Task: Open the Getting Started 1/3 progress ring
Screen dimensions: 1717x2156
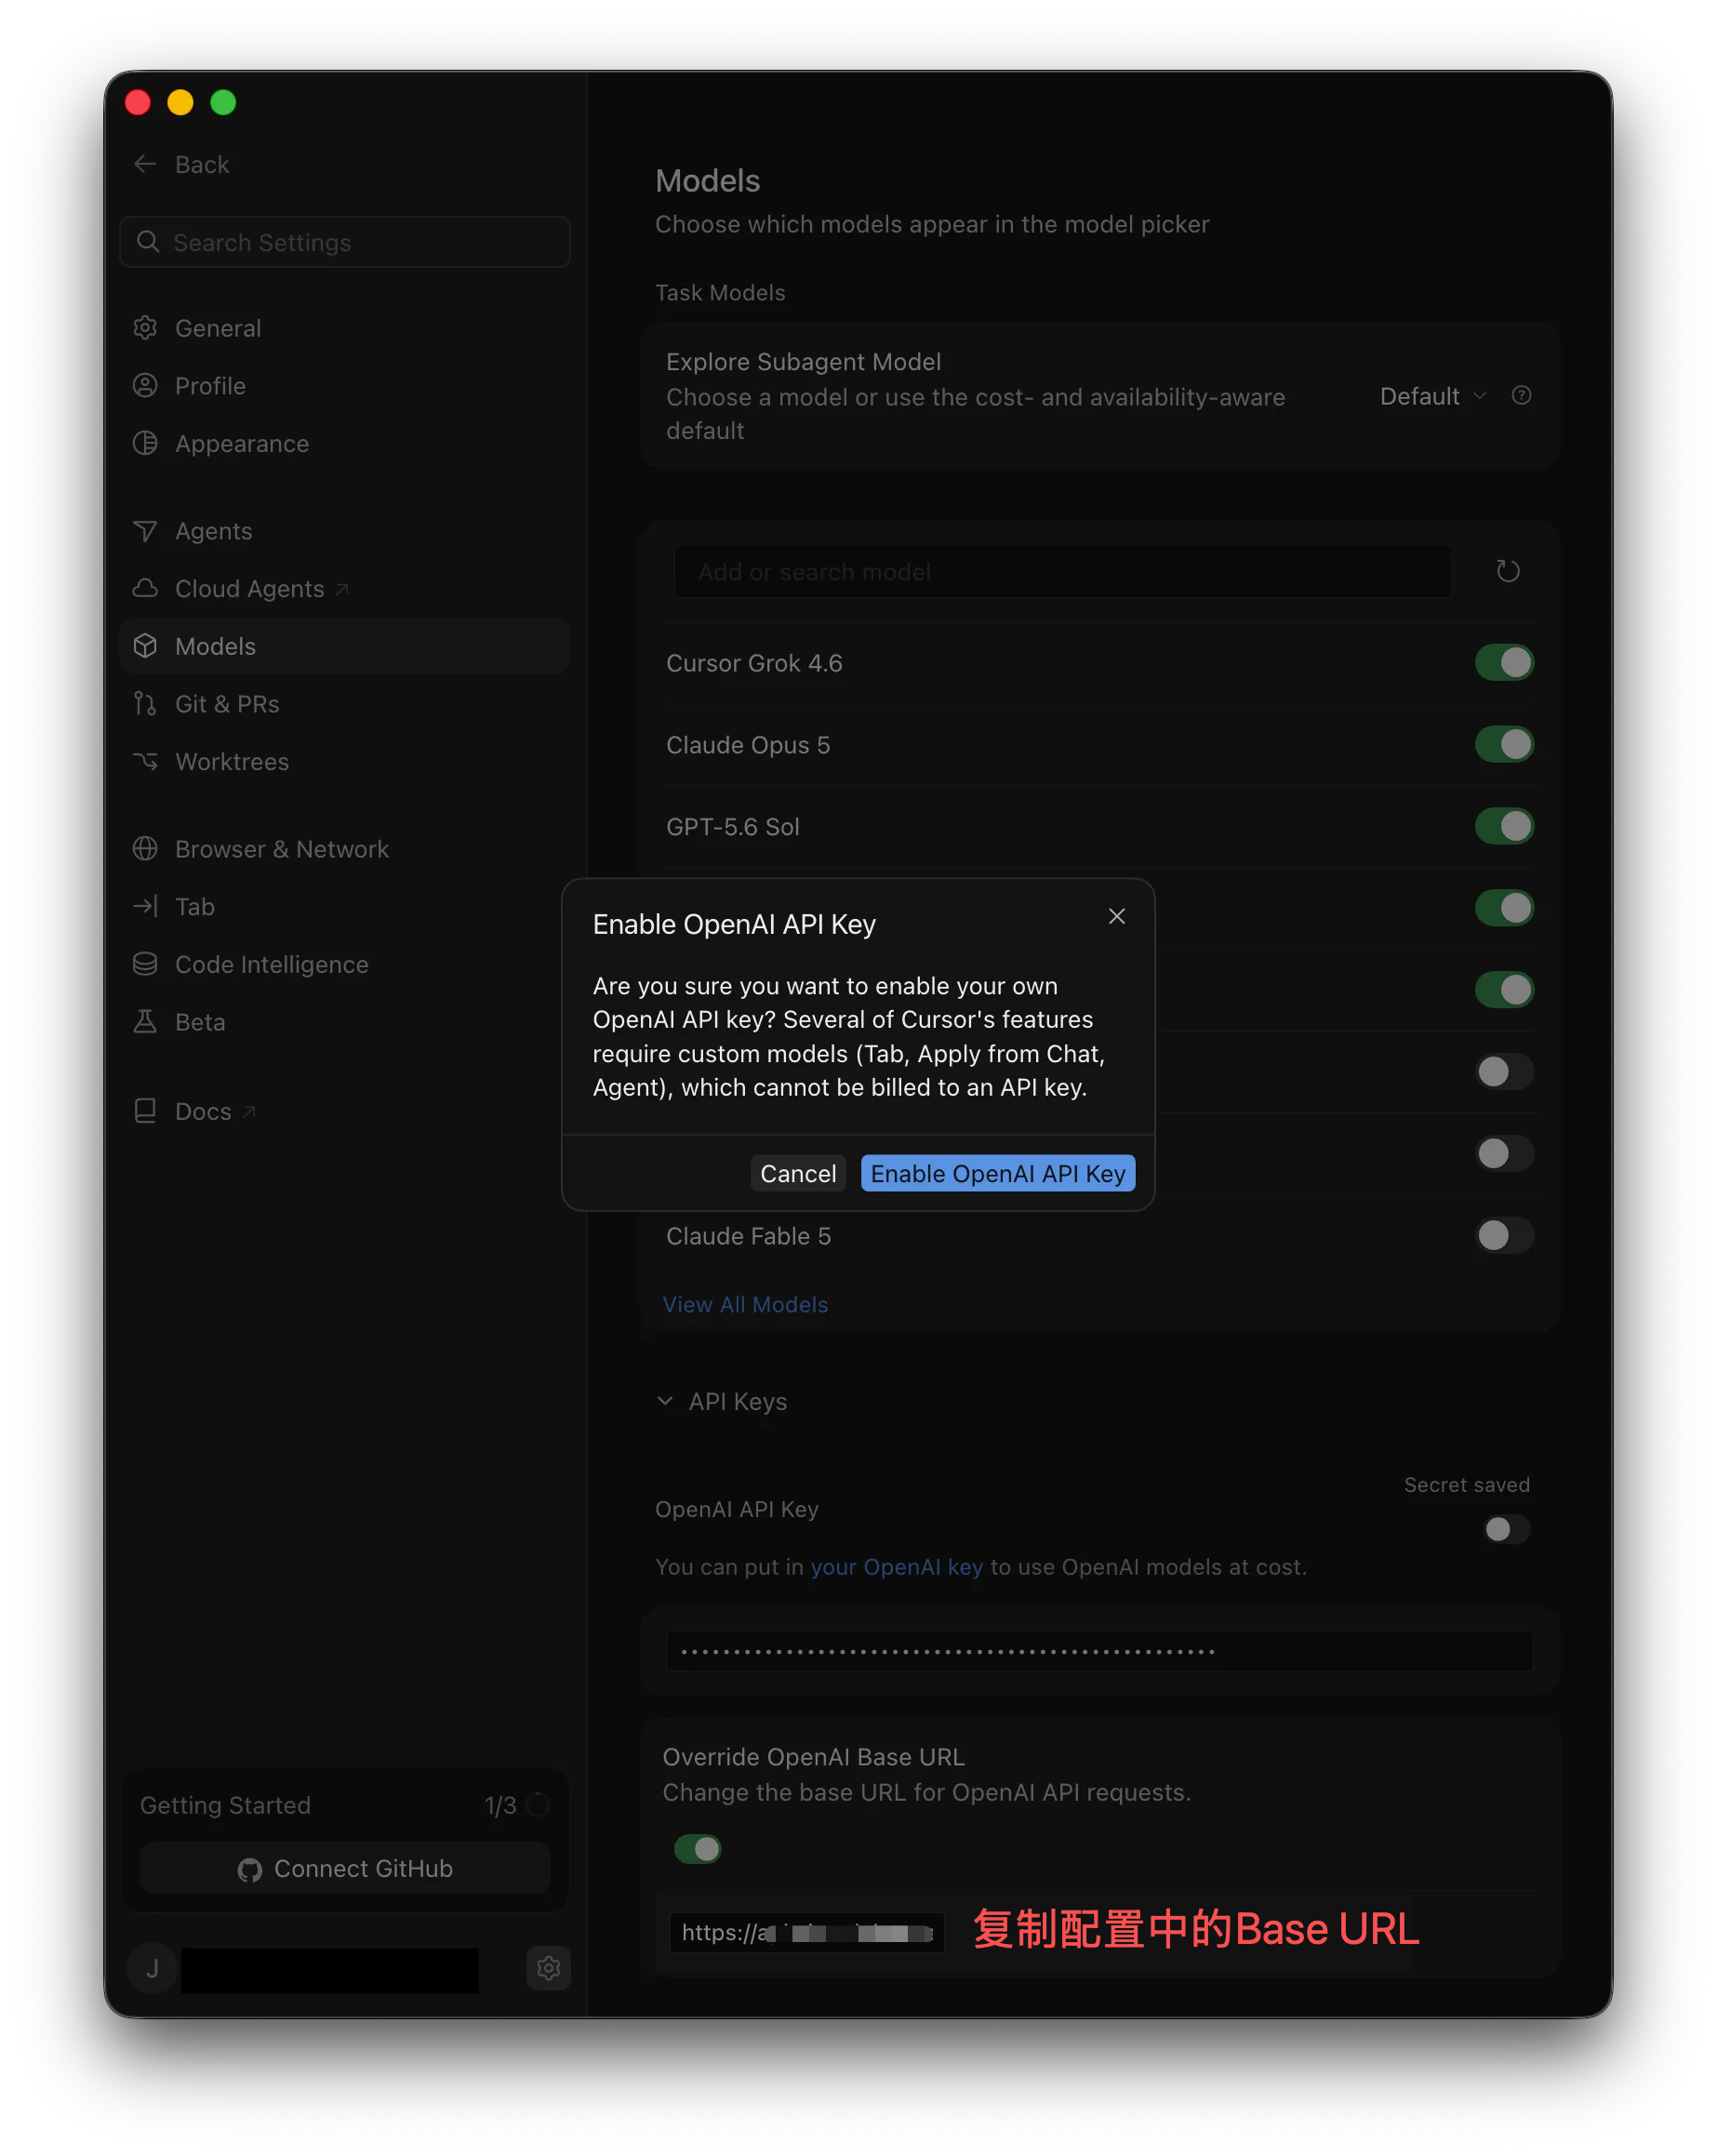Action: (x=538, y=1805)
